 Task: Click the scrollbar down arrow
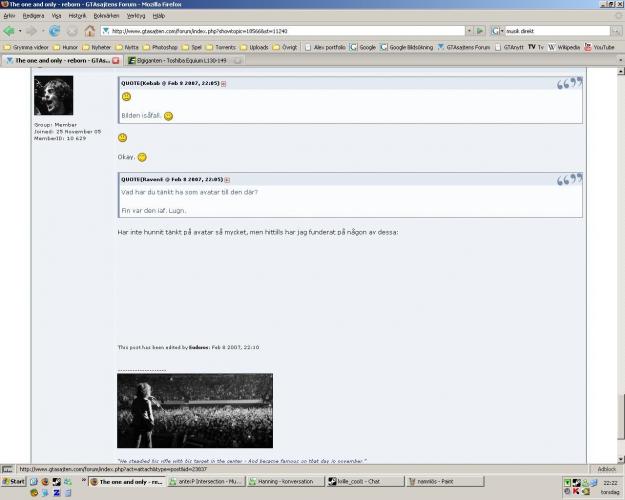[x=621, y=459]
